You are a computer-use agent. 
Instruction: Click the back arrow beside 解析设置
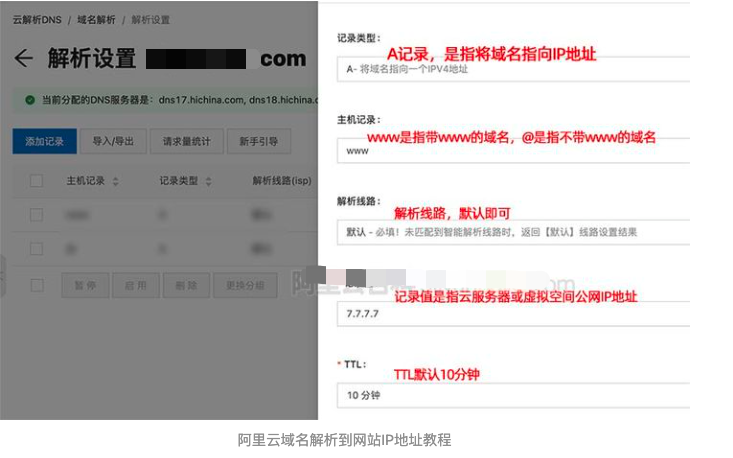coord(23,58)
